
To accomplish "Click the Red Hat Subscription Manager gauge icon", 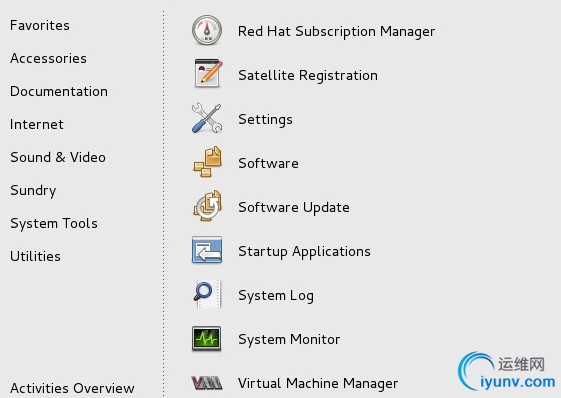I will (x=207, y=30).
